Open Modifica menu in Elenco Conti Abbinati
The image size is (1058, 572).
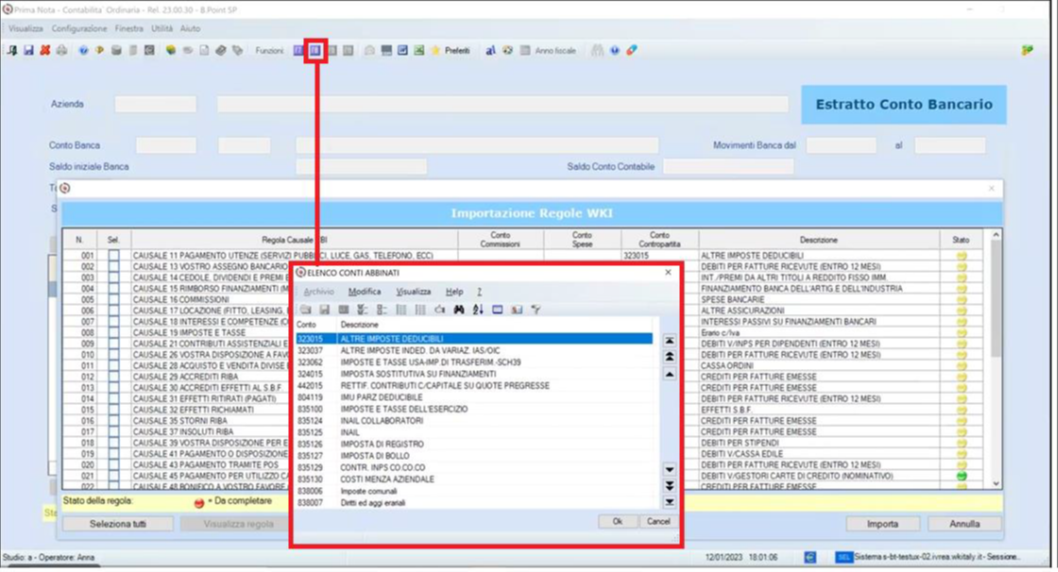(364, 291)
